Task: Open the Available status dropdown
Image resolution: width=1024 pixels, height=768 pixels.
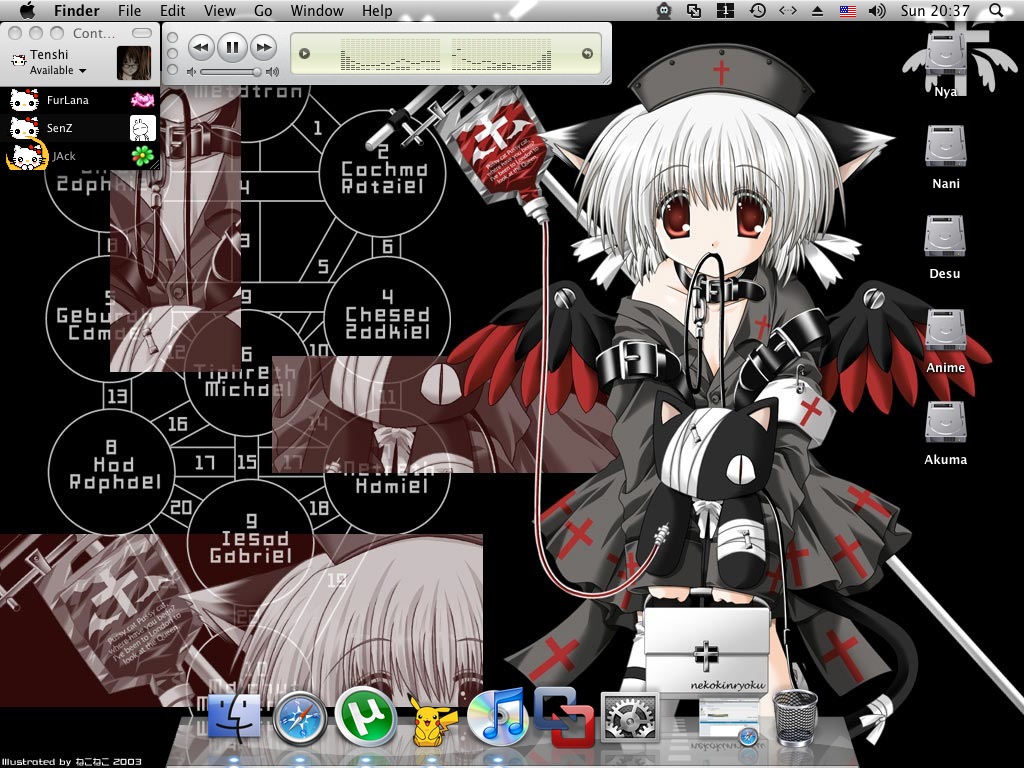Action: 57,71
